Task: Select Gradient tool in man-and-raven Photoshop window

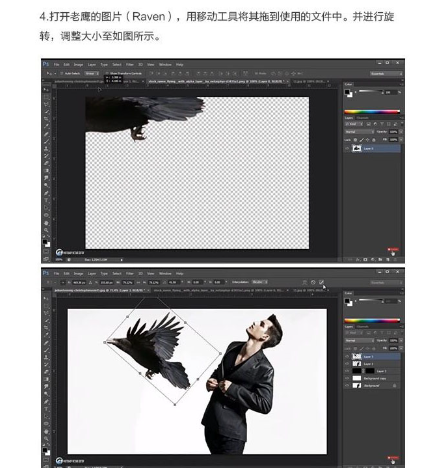Action: coord(46,379)
